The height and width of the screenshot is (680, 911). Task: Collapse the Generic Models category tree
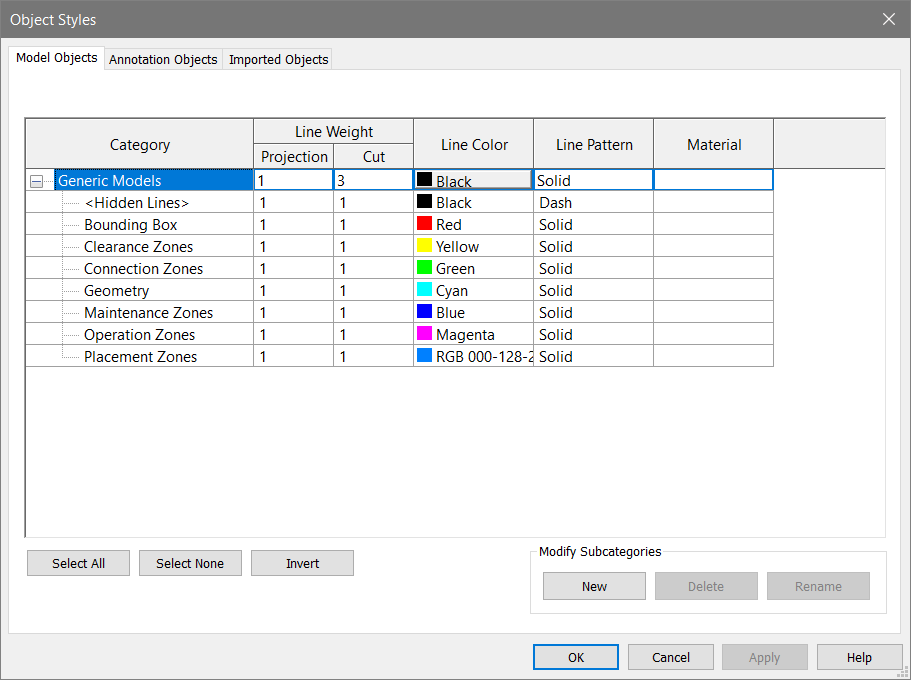(x=36, y=182)
